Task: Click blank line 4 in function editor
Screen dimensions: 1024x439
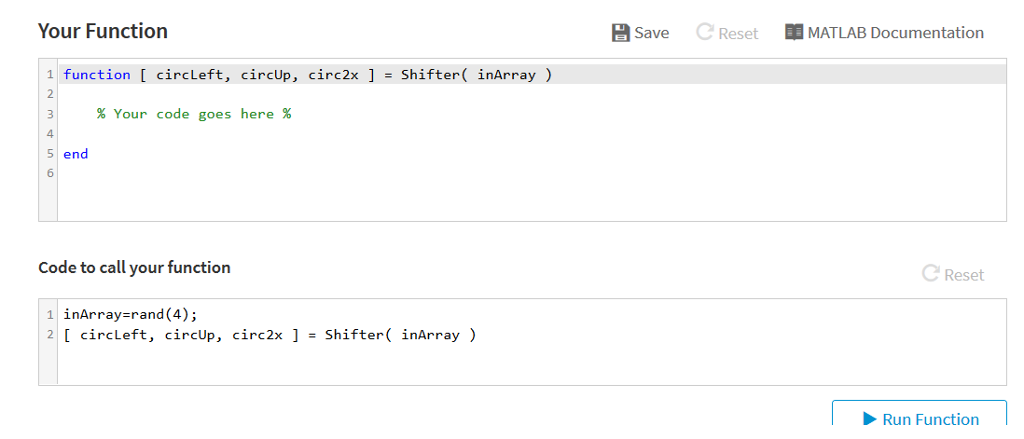Action: [532, 134]
